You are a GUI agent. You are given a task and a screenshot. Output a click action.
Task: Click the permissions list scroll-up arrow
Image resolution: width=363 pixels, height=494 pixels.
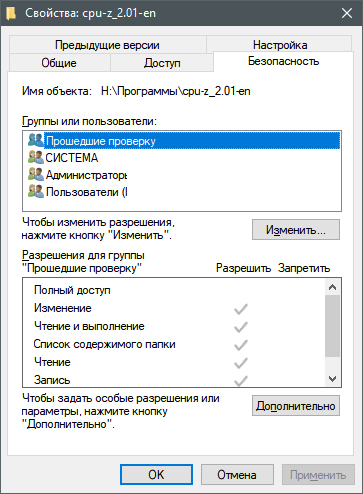coord(332,287)
